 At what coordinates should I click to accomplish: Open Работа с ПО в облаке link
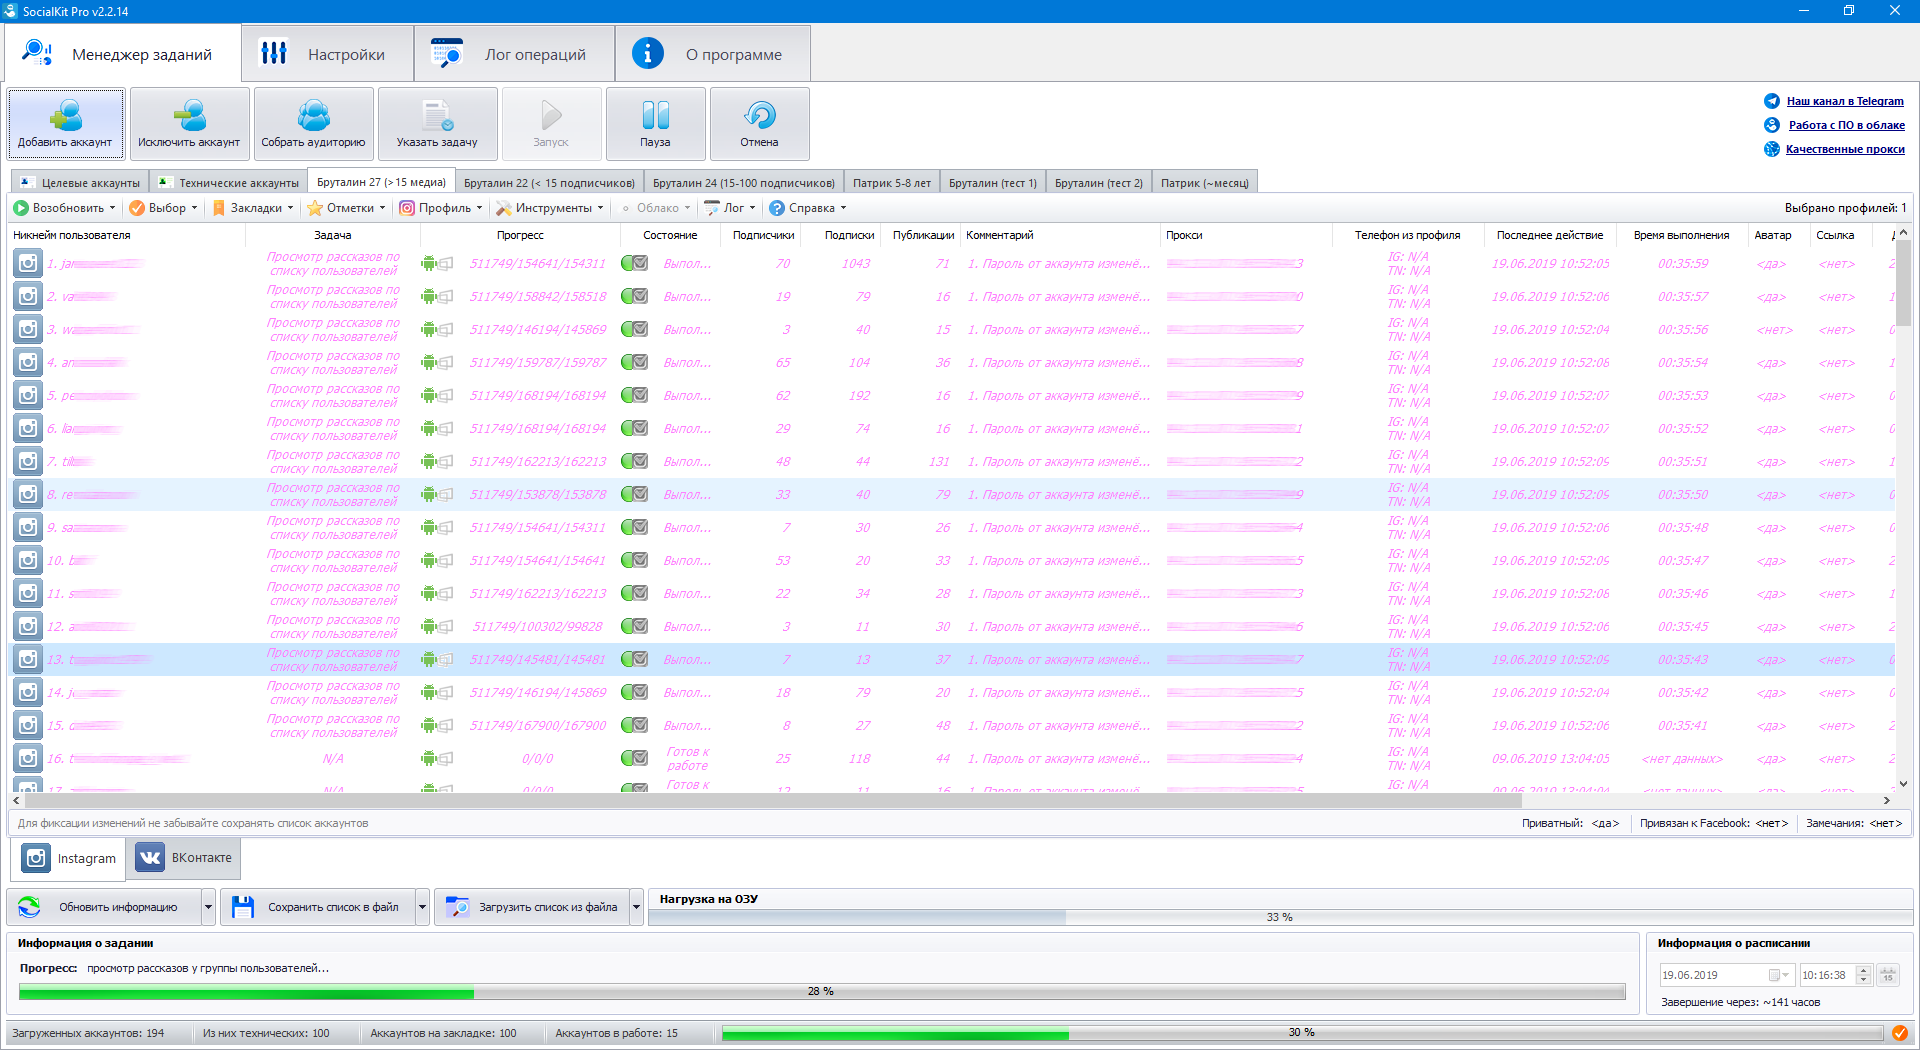point(1846,125)
